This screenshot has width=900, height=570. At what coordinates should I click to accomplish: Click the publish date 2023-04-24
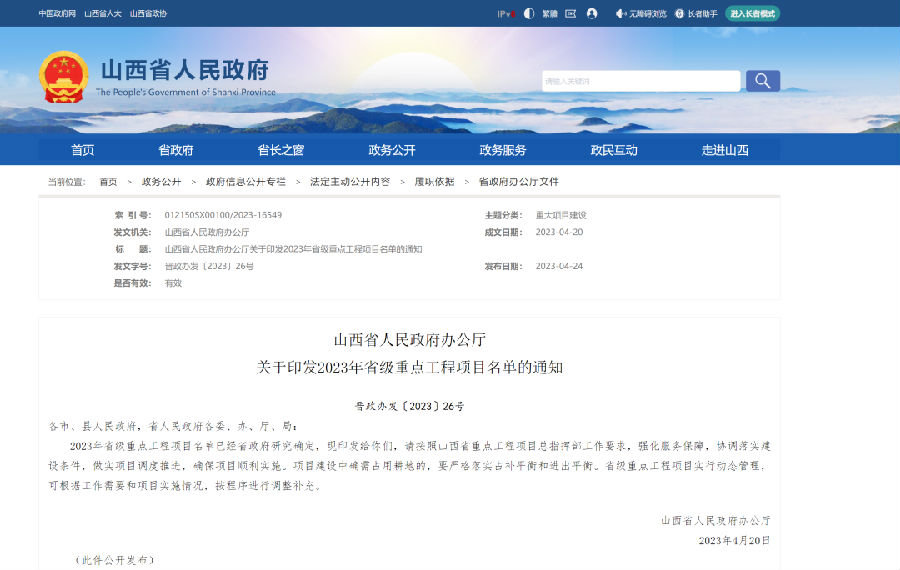tap(559, 266)
